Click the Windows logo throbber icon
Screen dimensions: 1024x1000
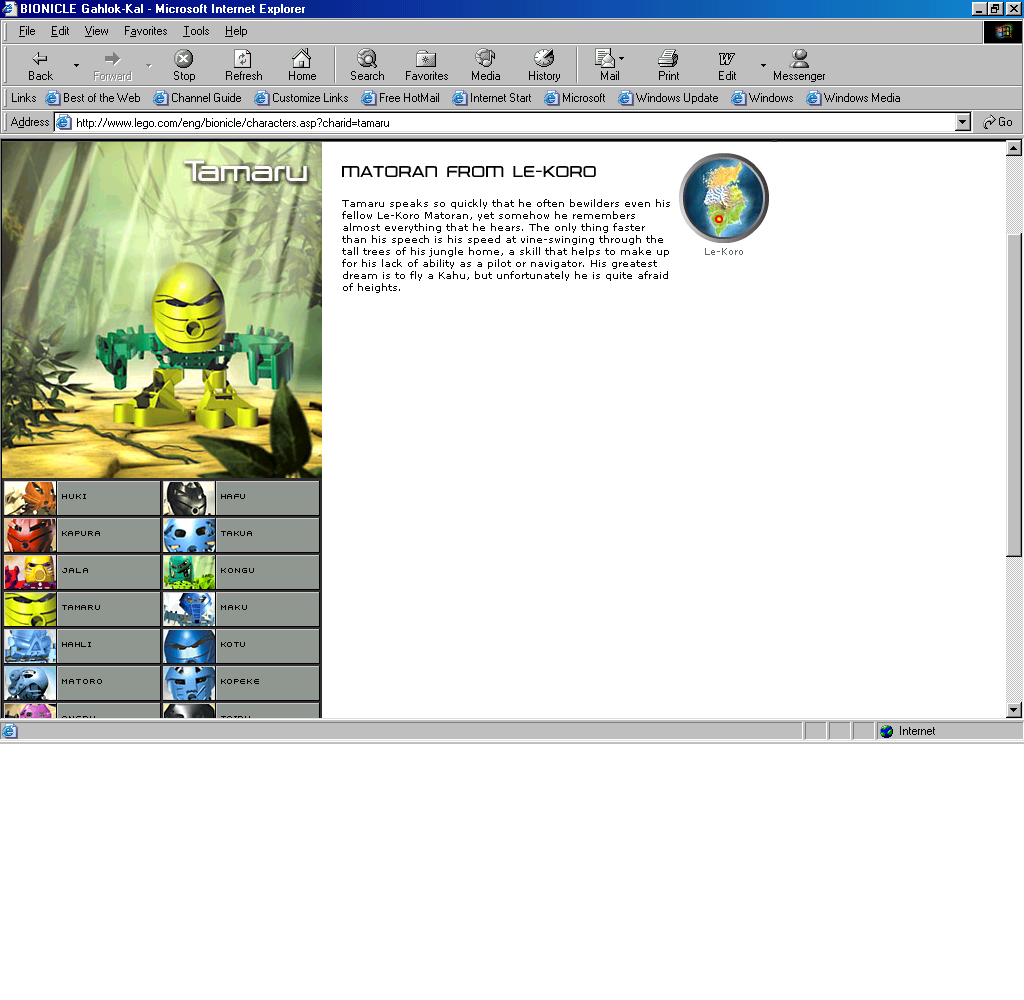1002,31
